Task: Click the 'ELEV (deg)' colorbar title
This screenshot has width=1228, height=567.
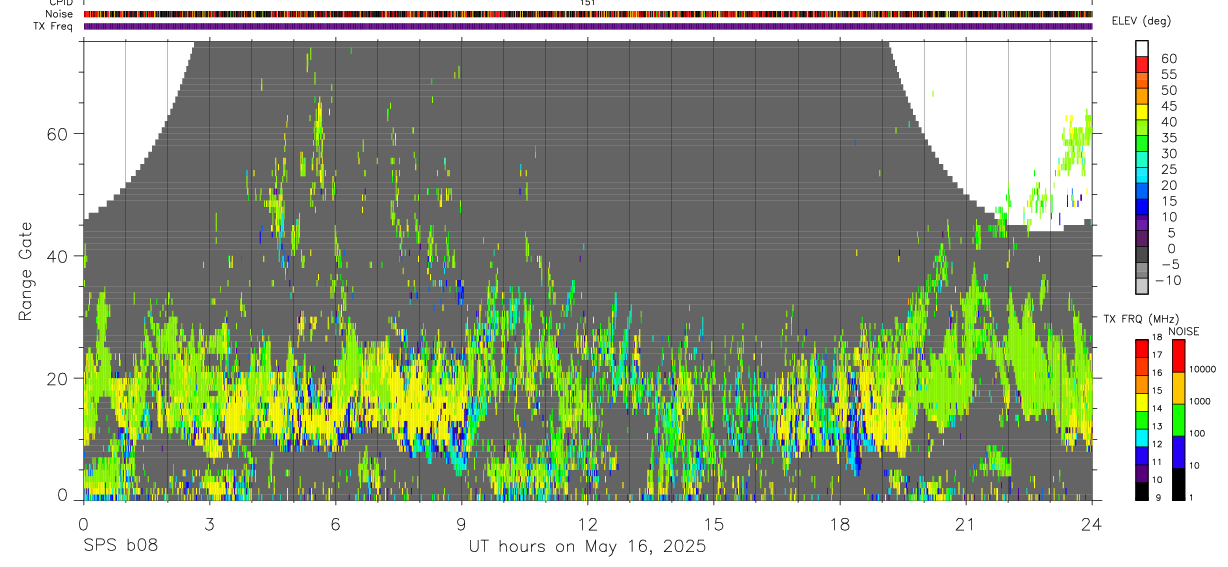Action: [1141, 21]
